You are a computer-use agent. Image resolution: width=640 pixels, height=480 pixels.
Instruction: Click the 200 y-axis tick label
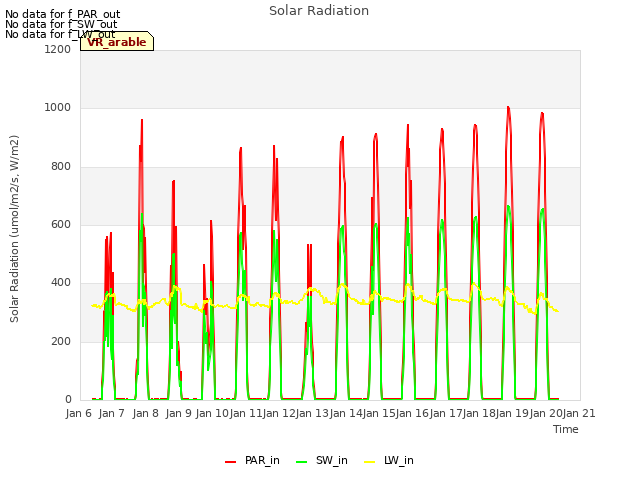pos(61,341)
